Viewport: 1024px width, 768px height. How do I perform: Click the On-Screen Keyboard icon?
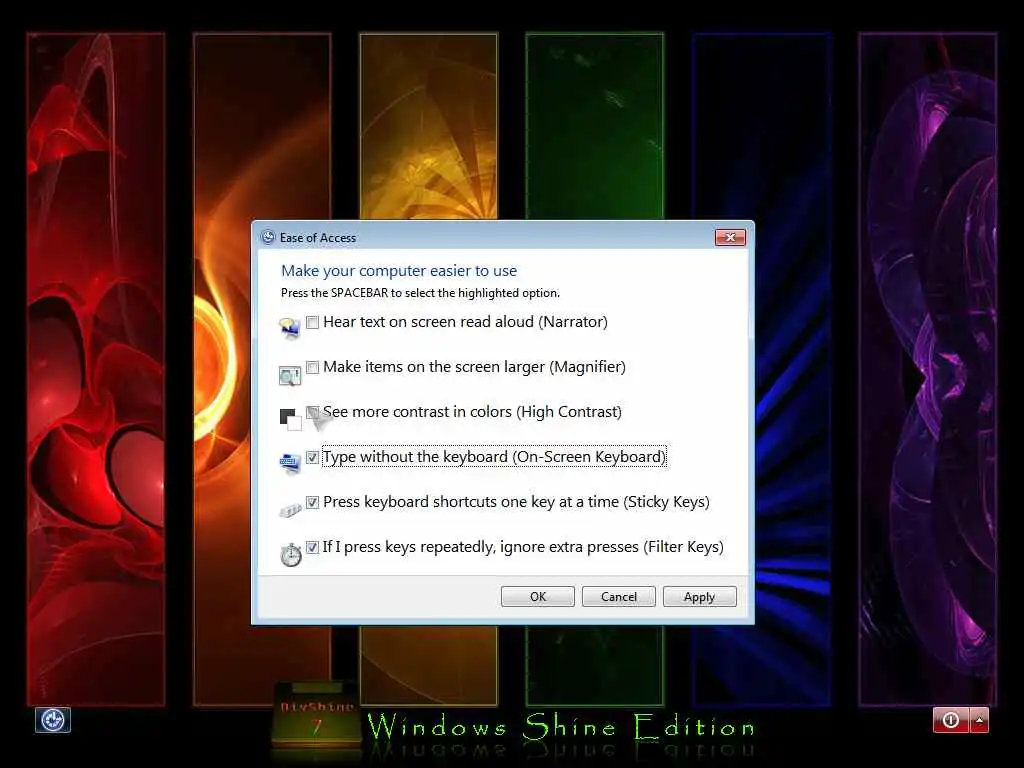[x=290, y=463]
